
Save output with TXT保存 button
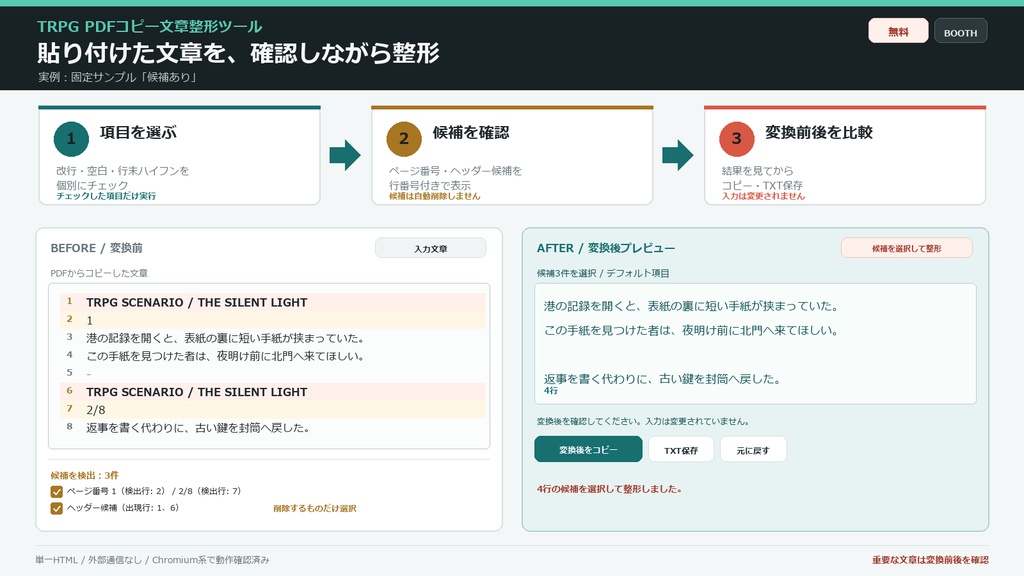(681, 449)
